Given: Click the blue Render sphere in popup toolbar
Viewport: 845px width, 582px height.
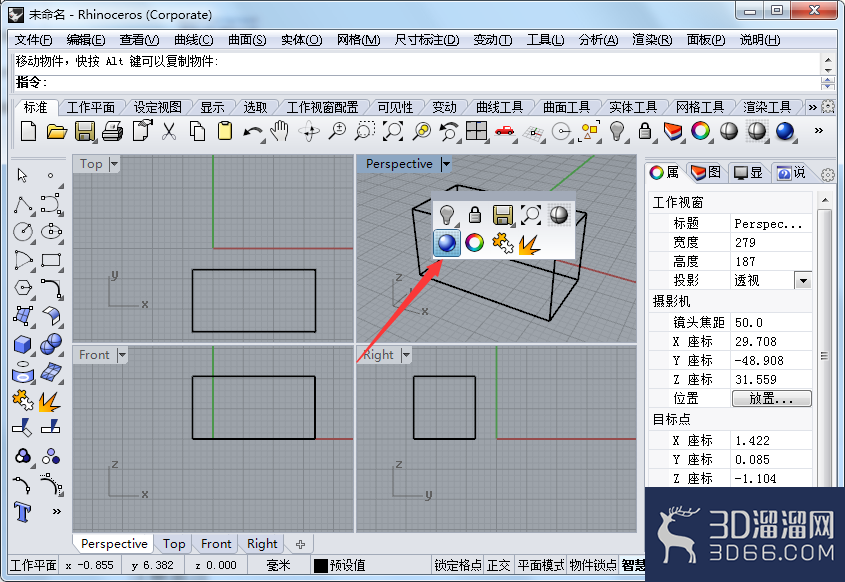Looking at the screenshot, I should 447,243.
